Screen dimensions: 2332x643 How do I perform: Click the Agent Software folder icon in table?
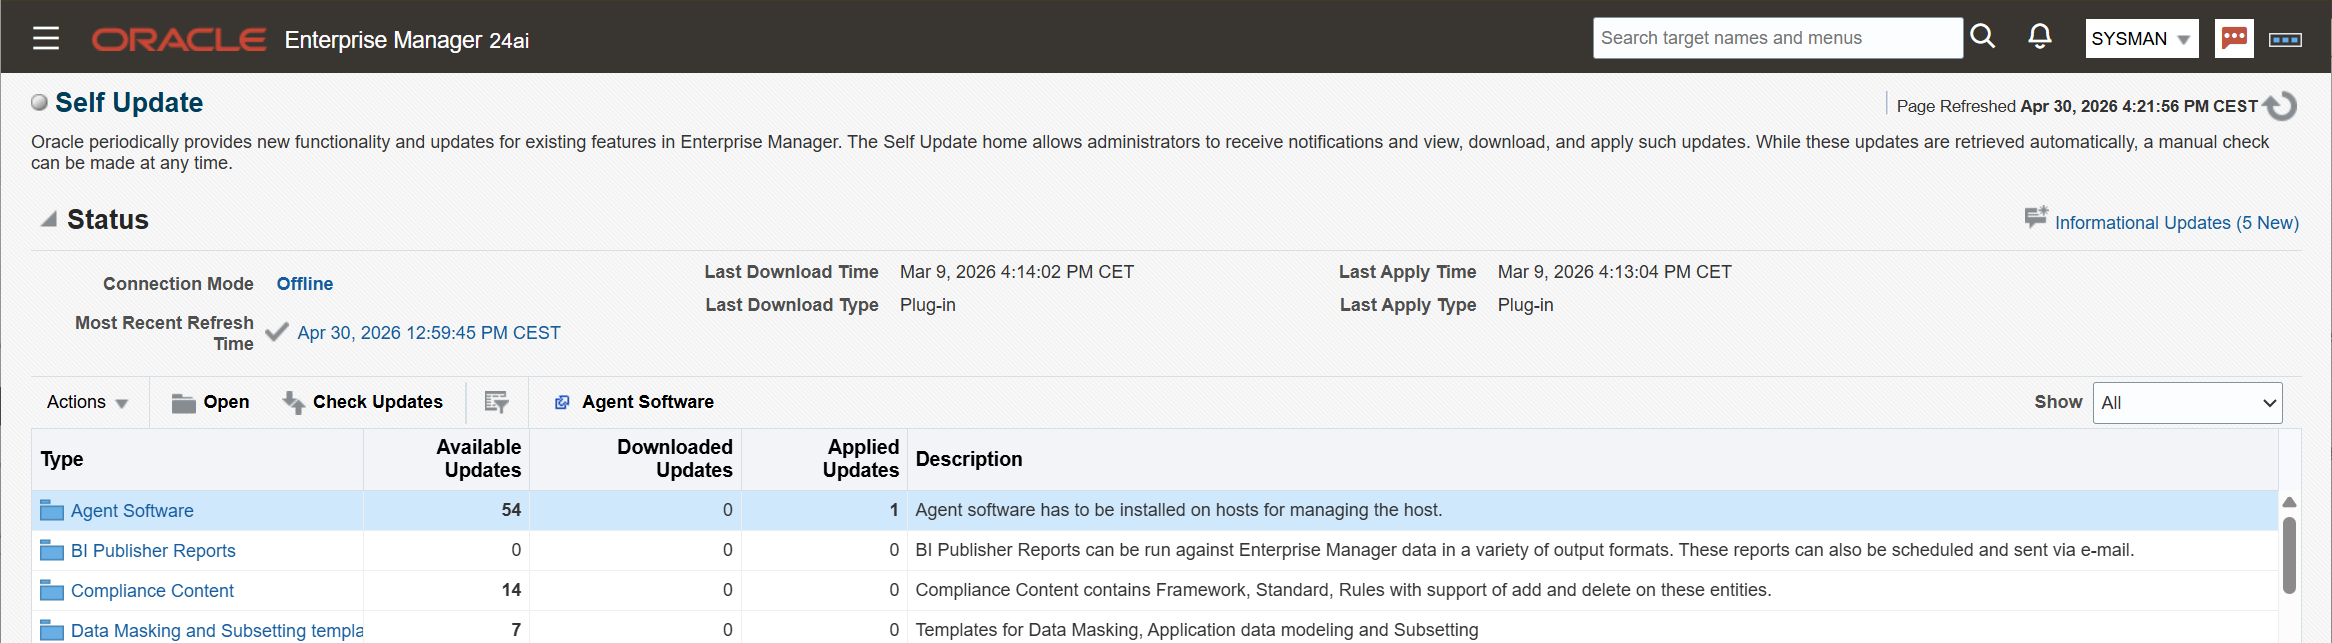(52, 511)
